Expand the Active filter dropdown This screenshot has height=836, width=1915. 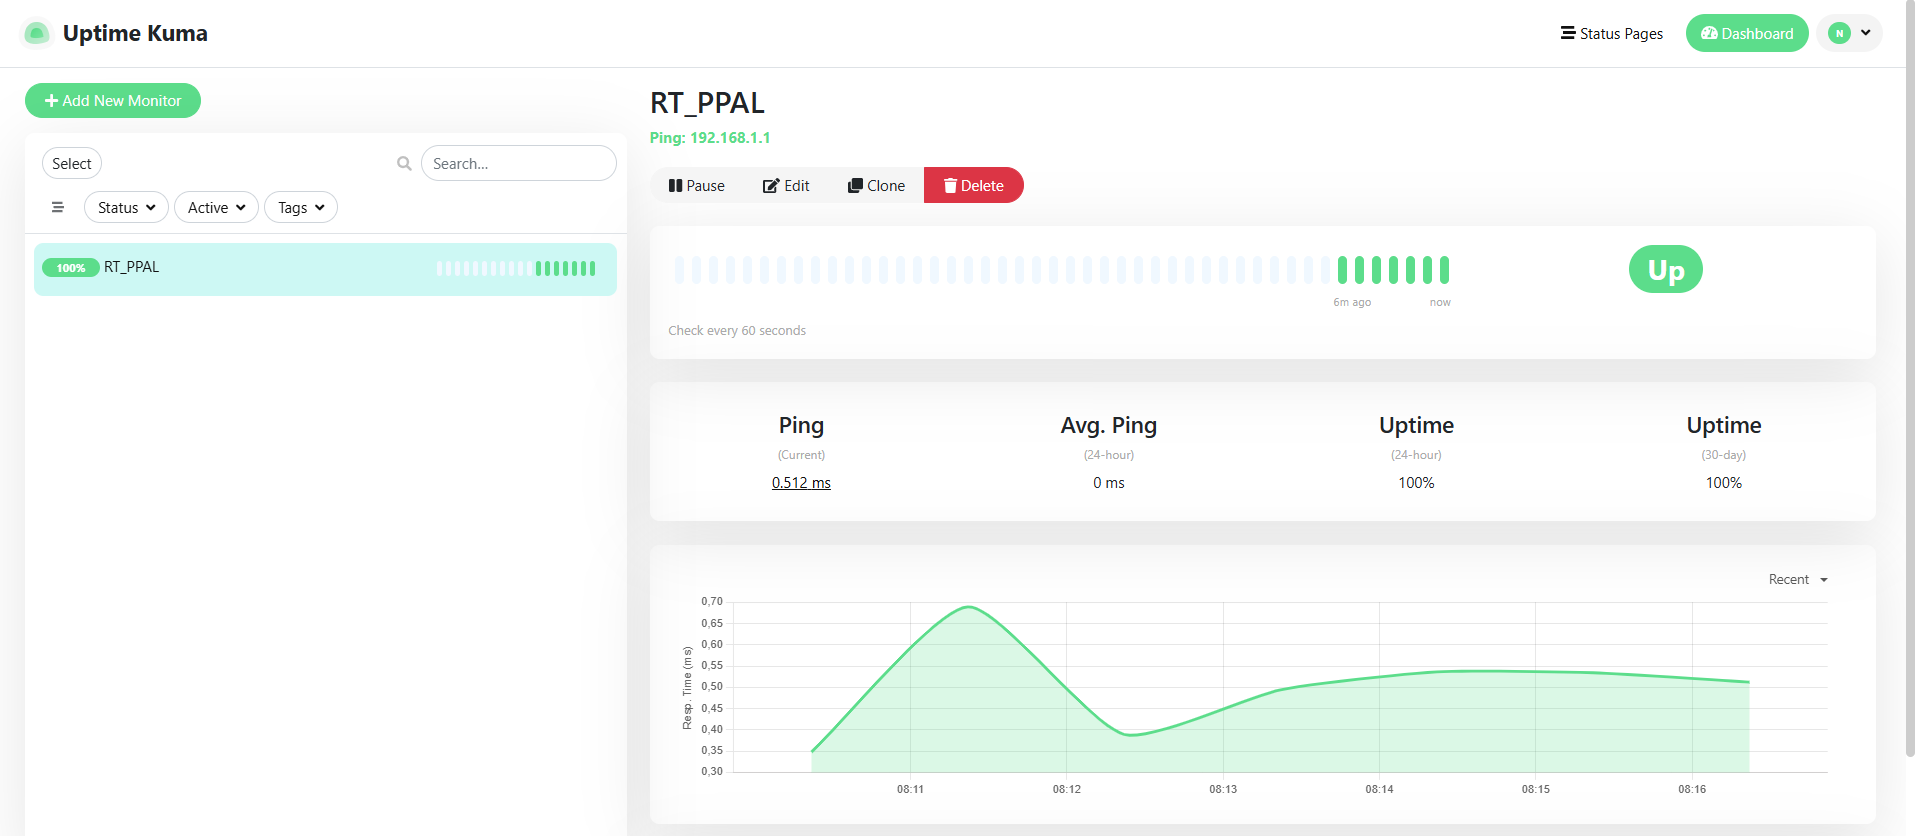(216, 207)
